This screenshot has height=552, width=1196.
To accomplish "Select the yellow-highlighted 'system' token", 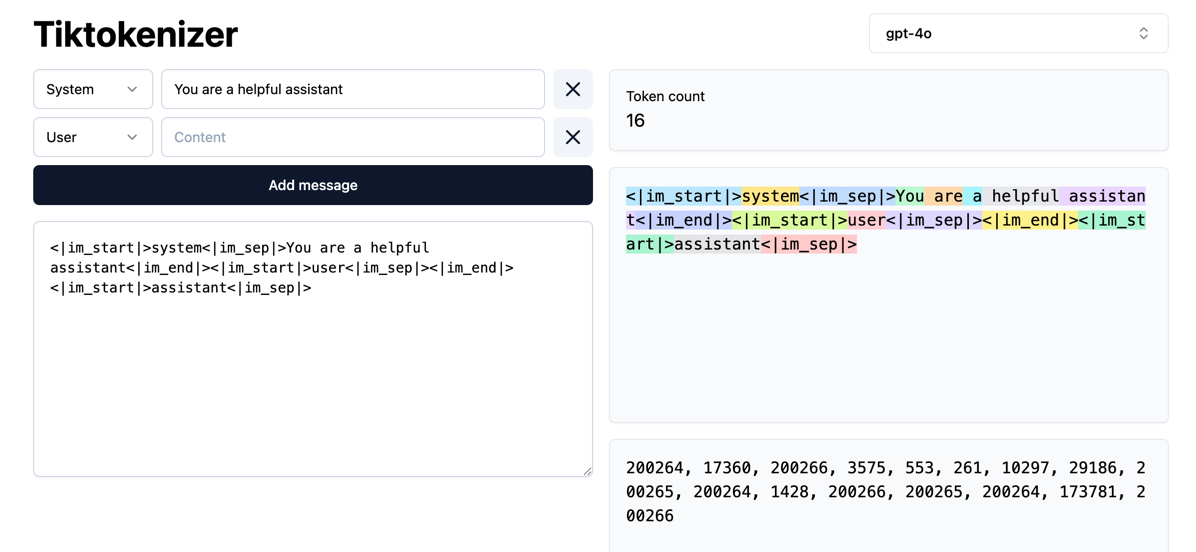I will coord(770,196).
